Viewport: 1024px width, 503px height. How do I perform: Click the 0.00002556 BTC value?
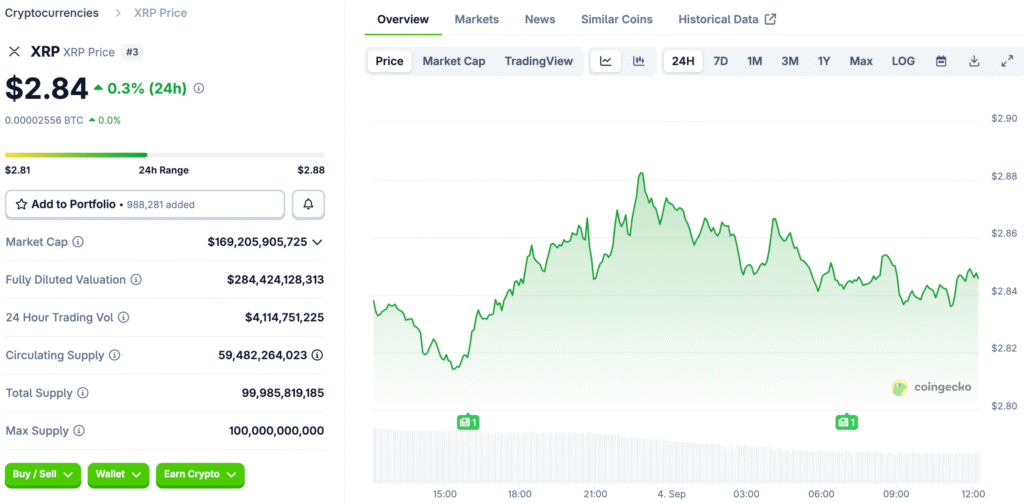coord(44,120)
